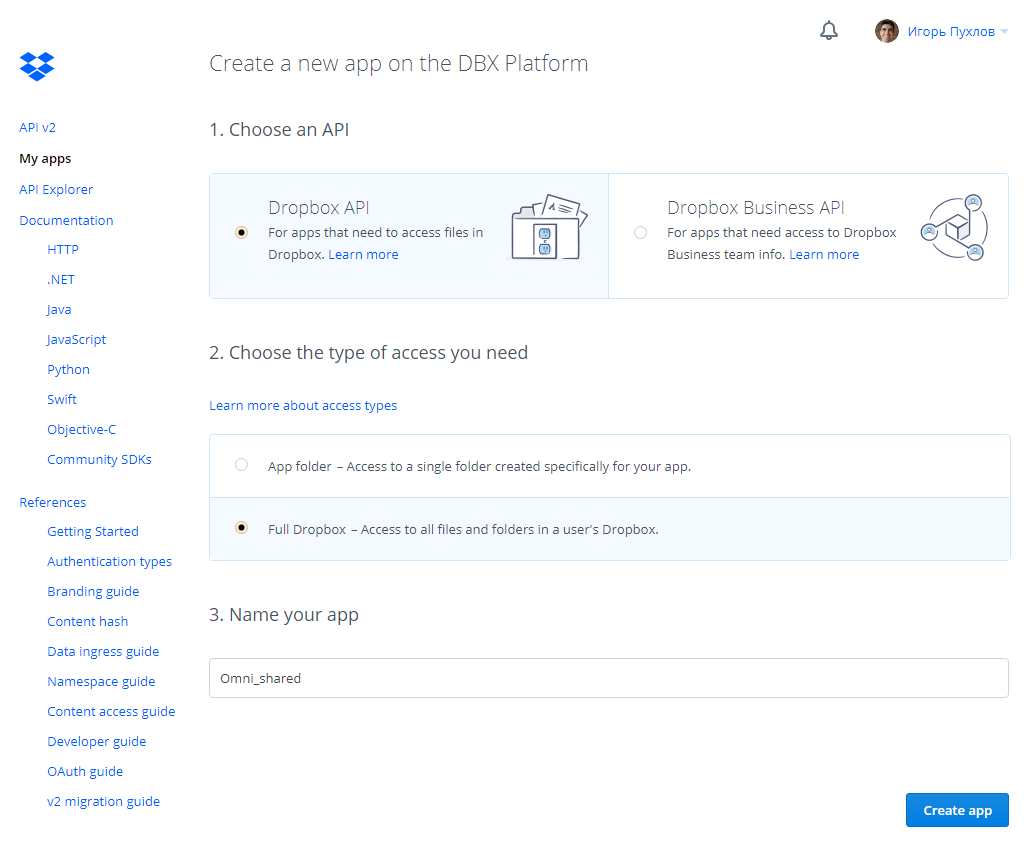
Task: Select the Dropbox Business API radio button
Action: coord(641,232)
